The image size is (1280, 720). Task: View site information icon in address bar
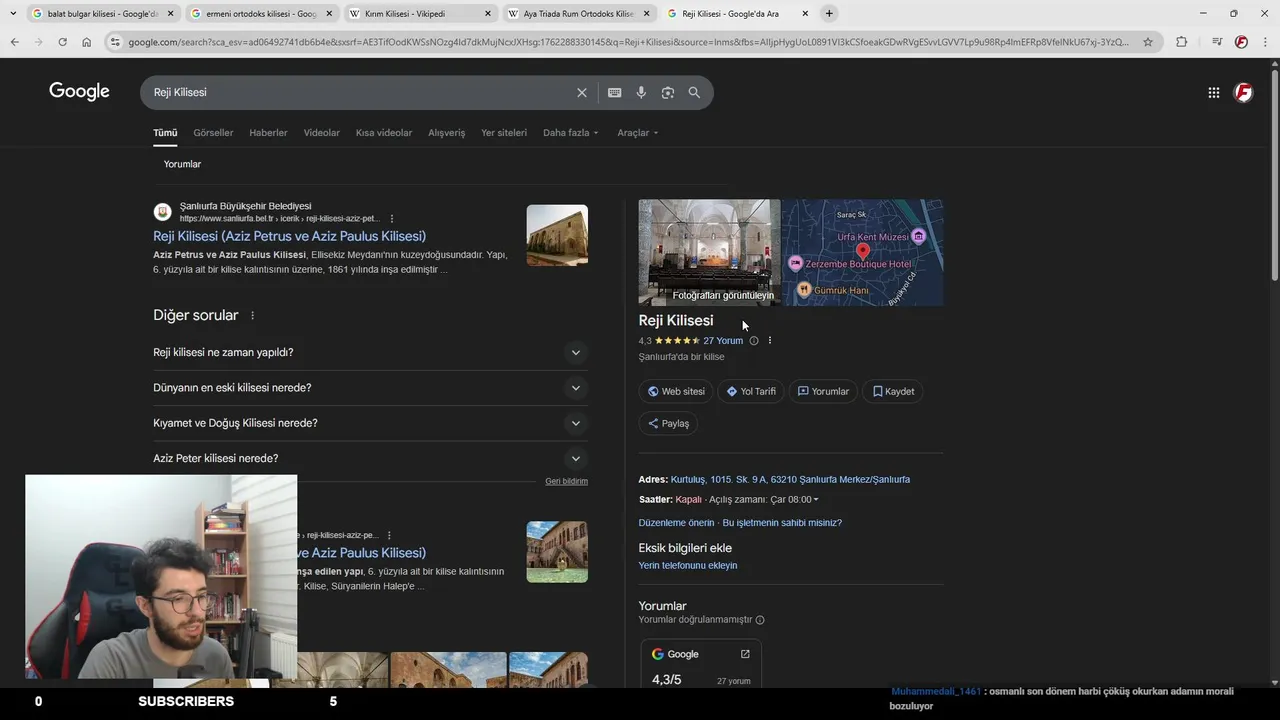pos(116,42)
